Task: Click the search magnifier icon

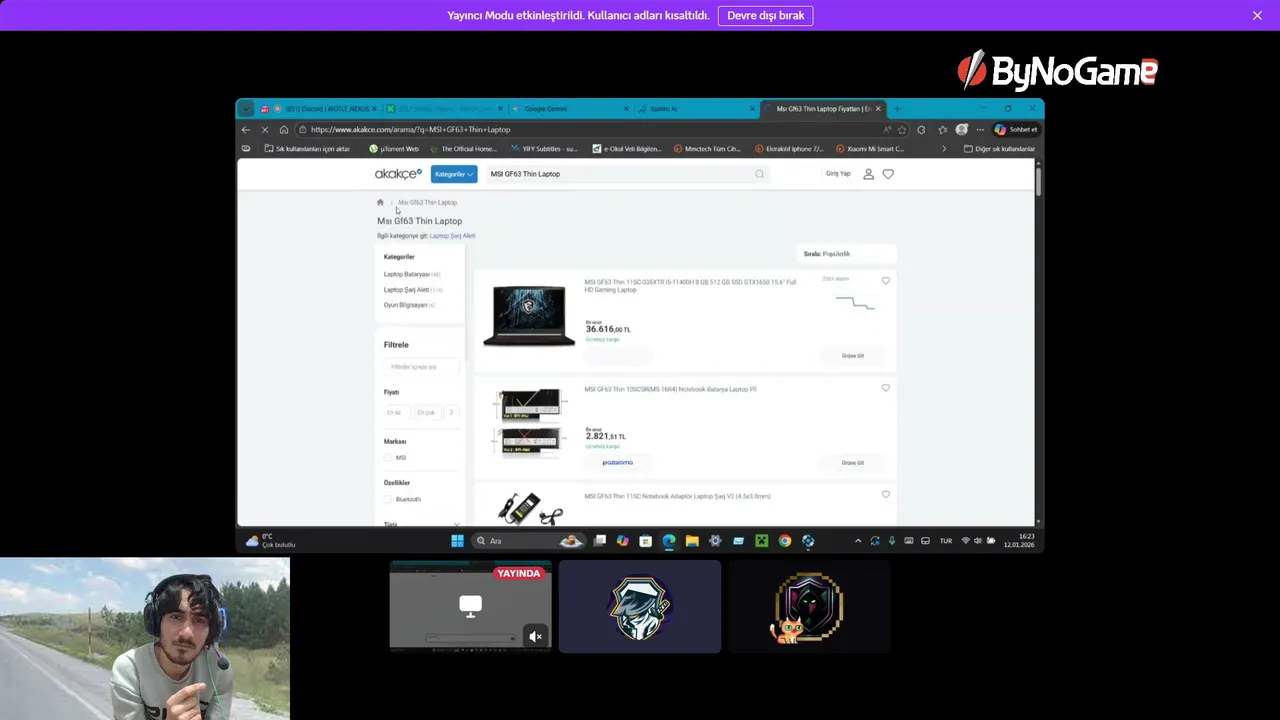Action: tap(759, 174)
